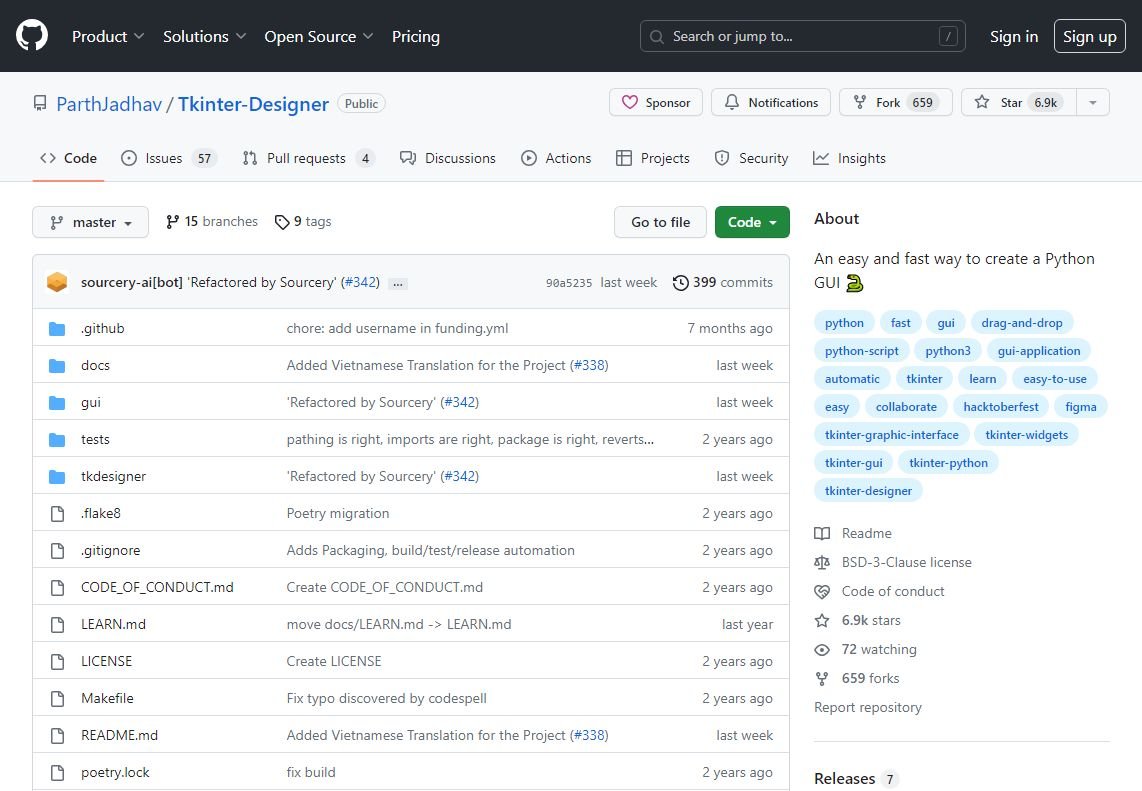Click the commit history clock icon

tap(680, 283)
